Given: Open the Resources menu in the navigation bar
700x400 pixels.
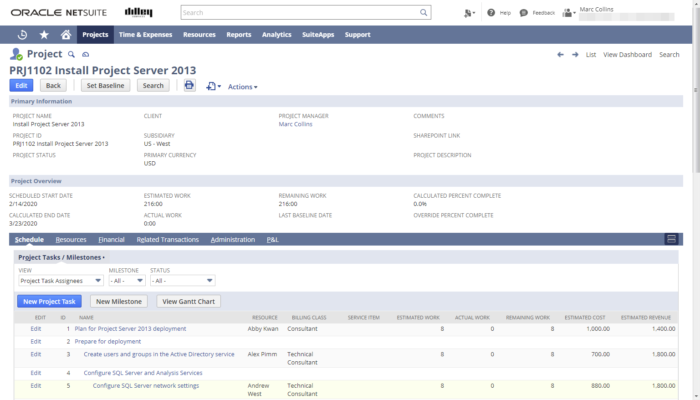Looking at the screenshot, I should (x=199, y=35).
